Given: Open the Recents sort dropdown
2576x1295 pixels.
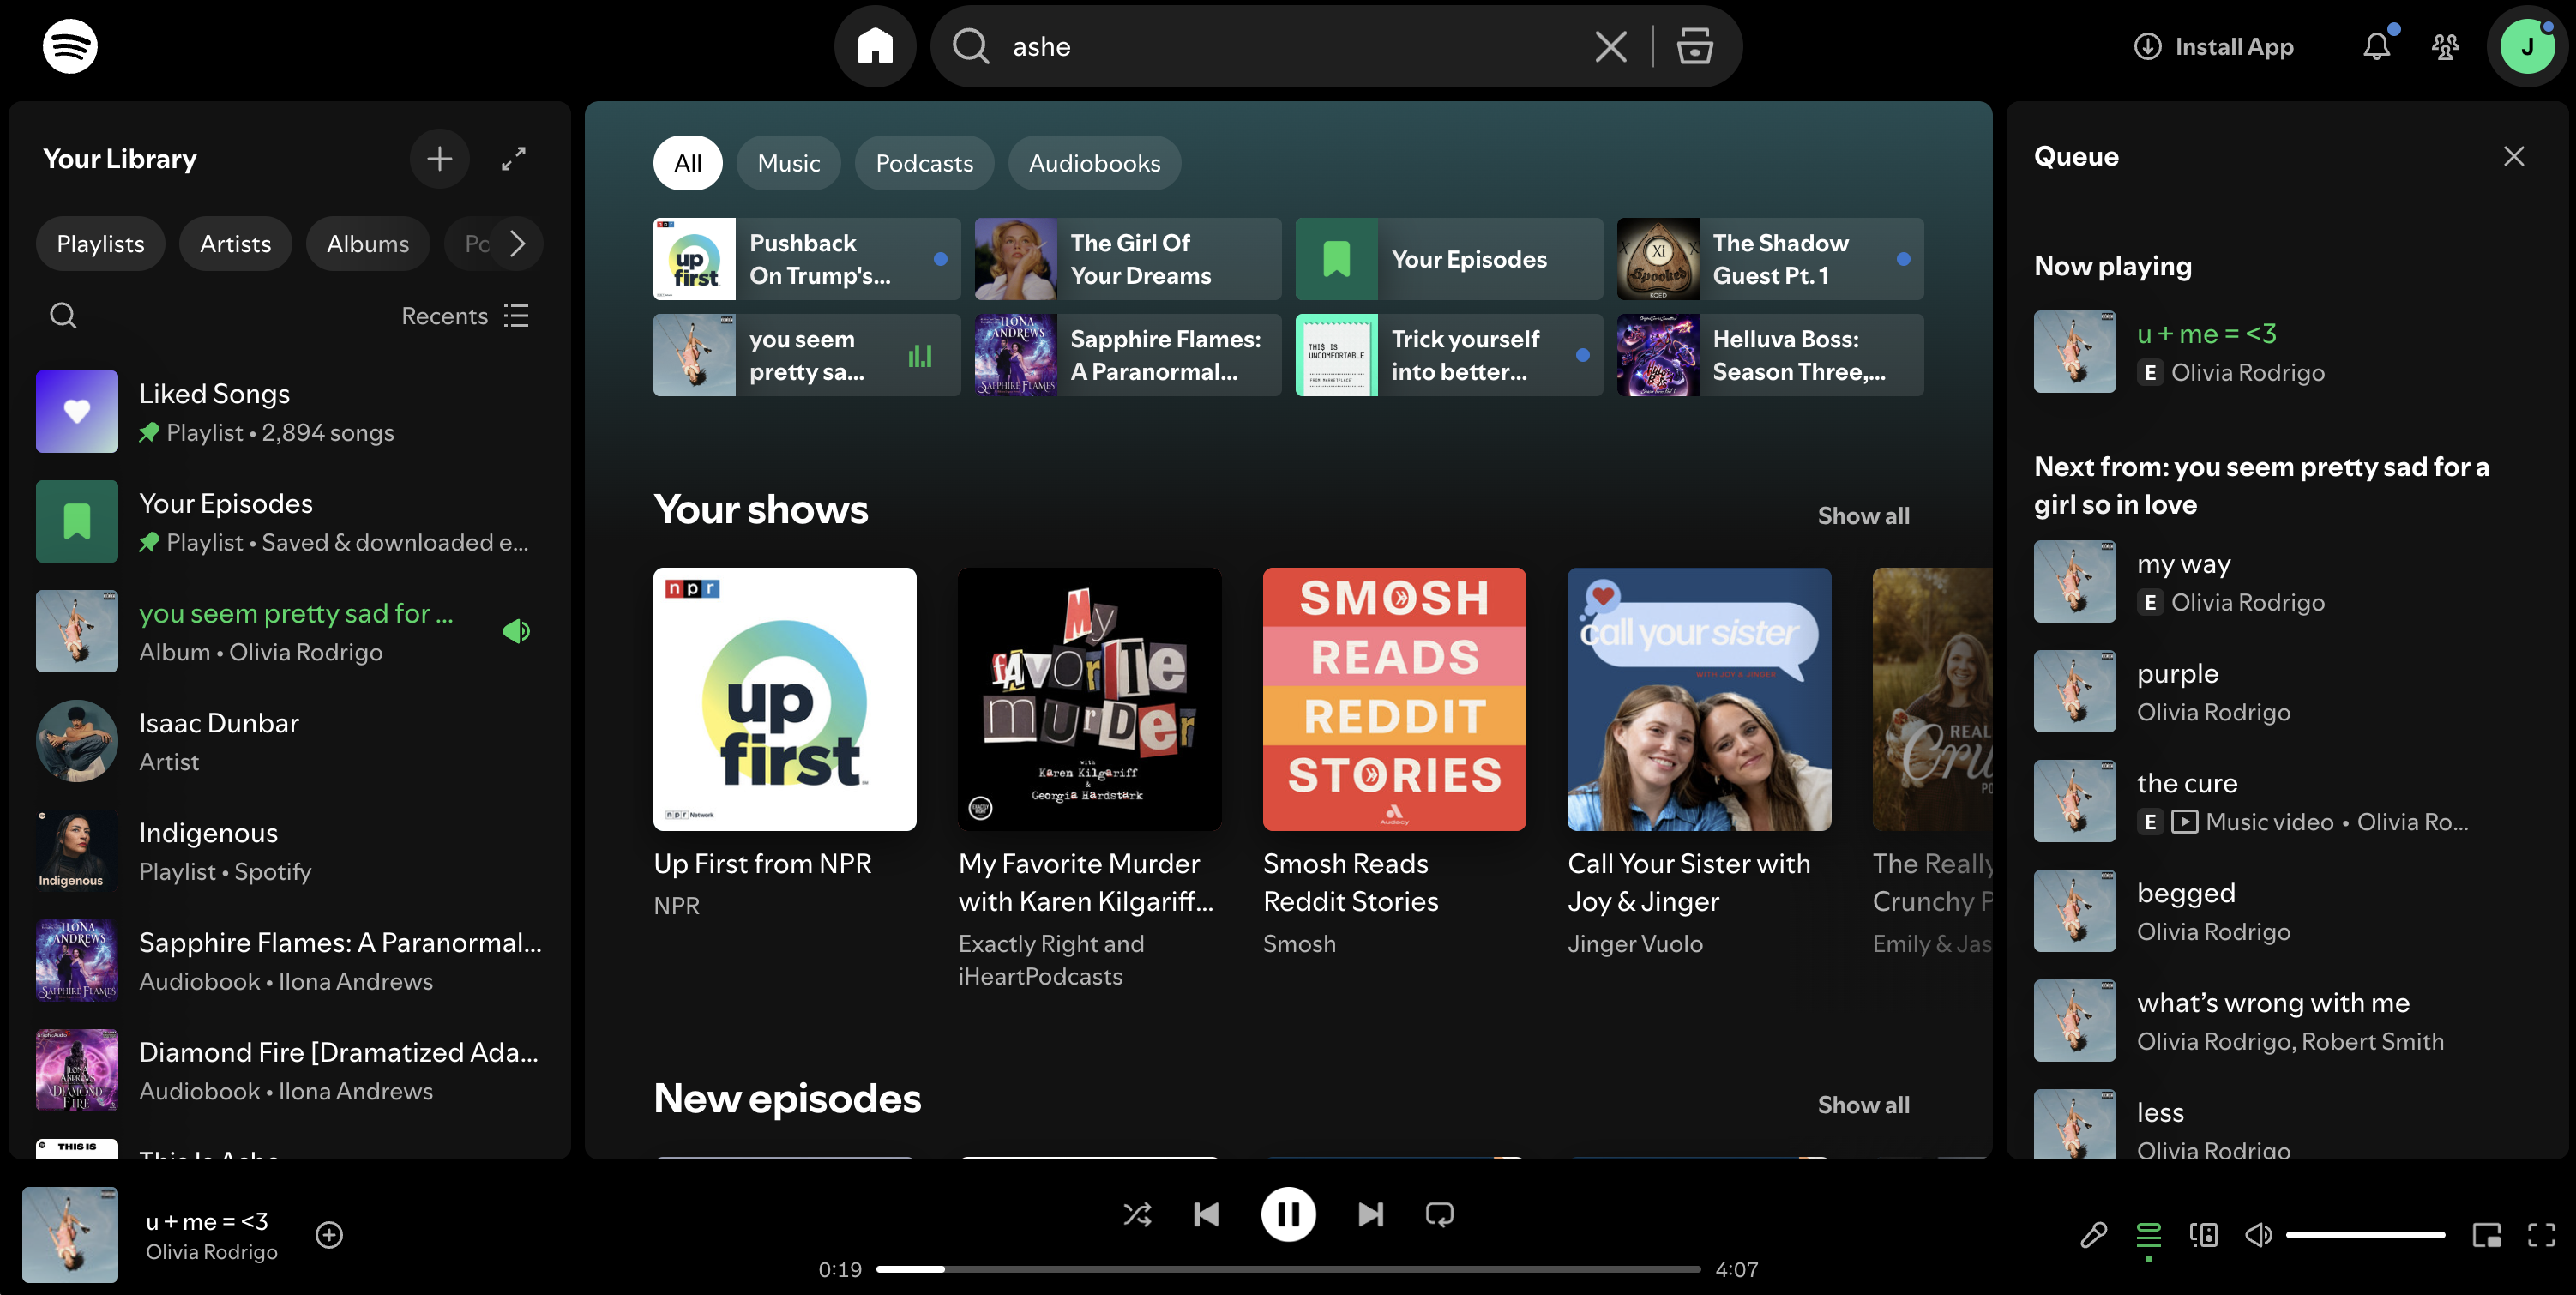Looking at the screenshot, I should [465, 316].
